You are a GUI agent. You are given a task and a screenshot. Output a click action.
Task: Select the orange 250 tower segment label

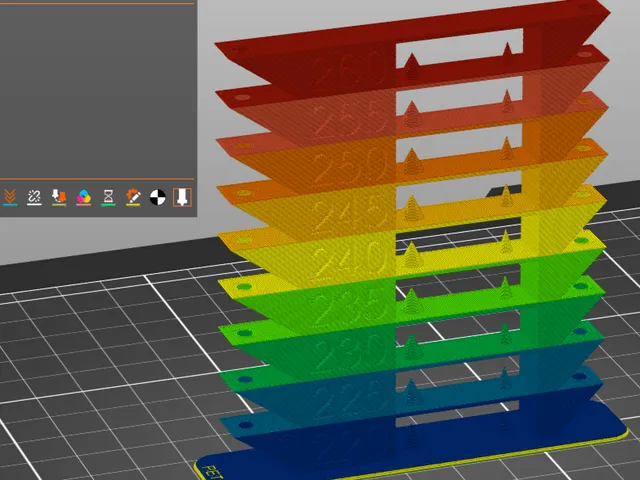351,167
